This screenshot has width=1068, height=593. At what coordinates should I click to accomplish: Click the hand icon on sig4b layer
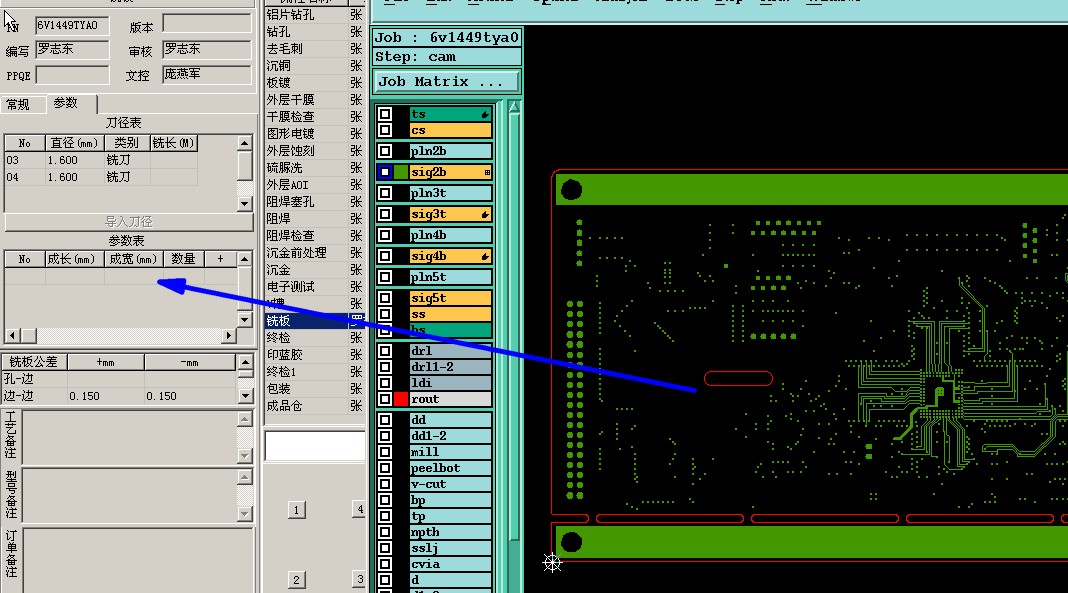pos(485,257)
